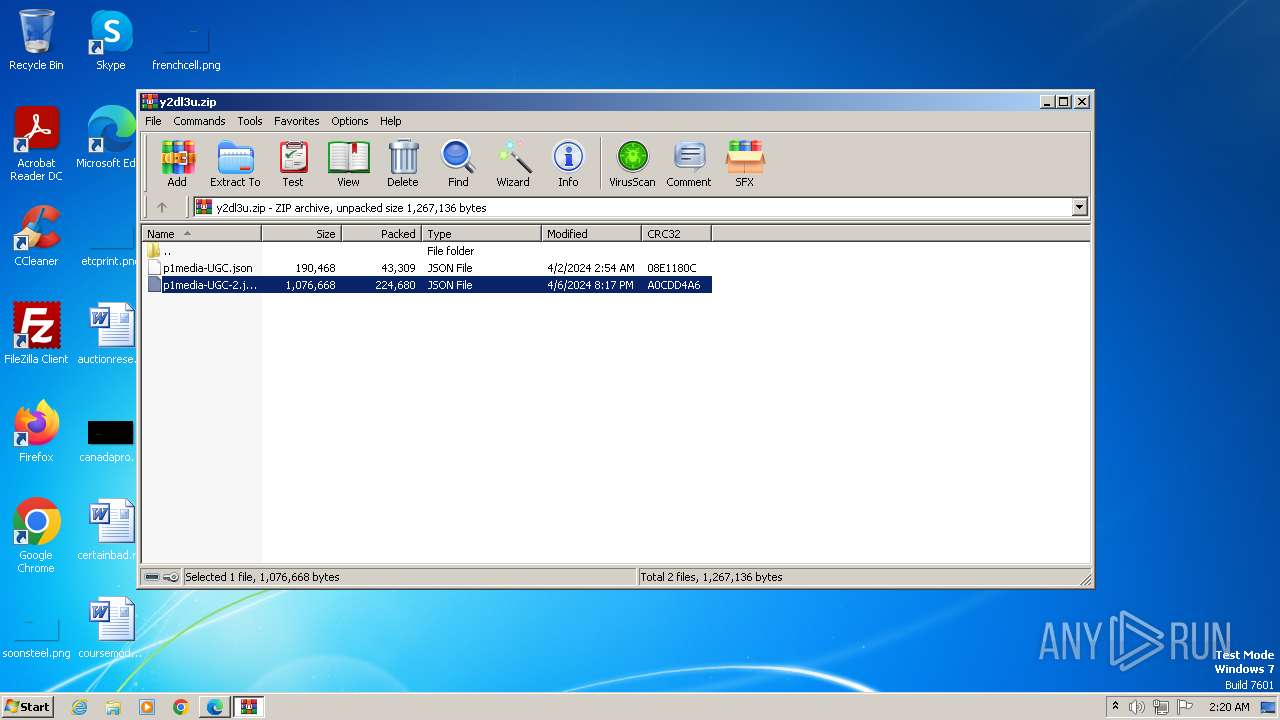Open CCleaner desktop shortcut
The image size is (1280, 720).
[36, 235]
